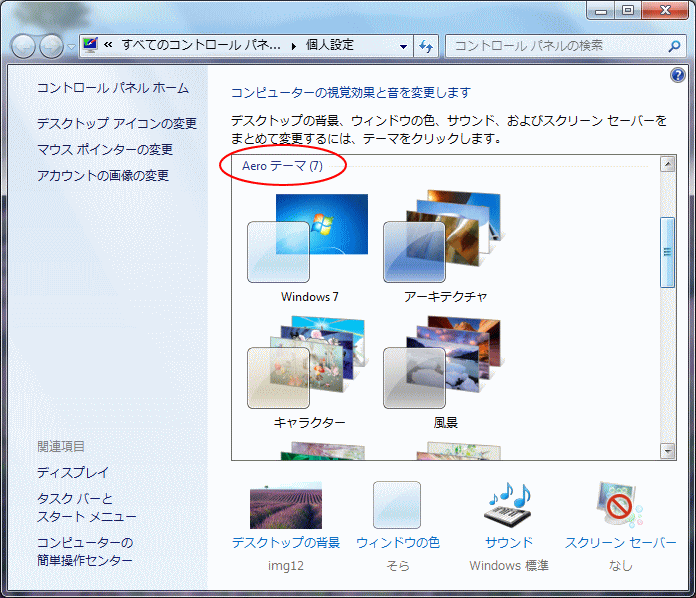Viewport: 696px width, 598px height.
Task: Click the Back navigation arrow
Action: click(23, 46)
